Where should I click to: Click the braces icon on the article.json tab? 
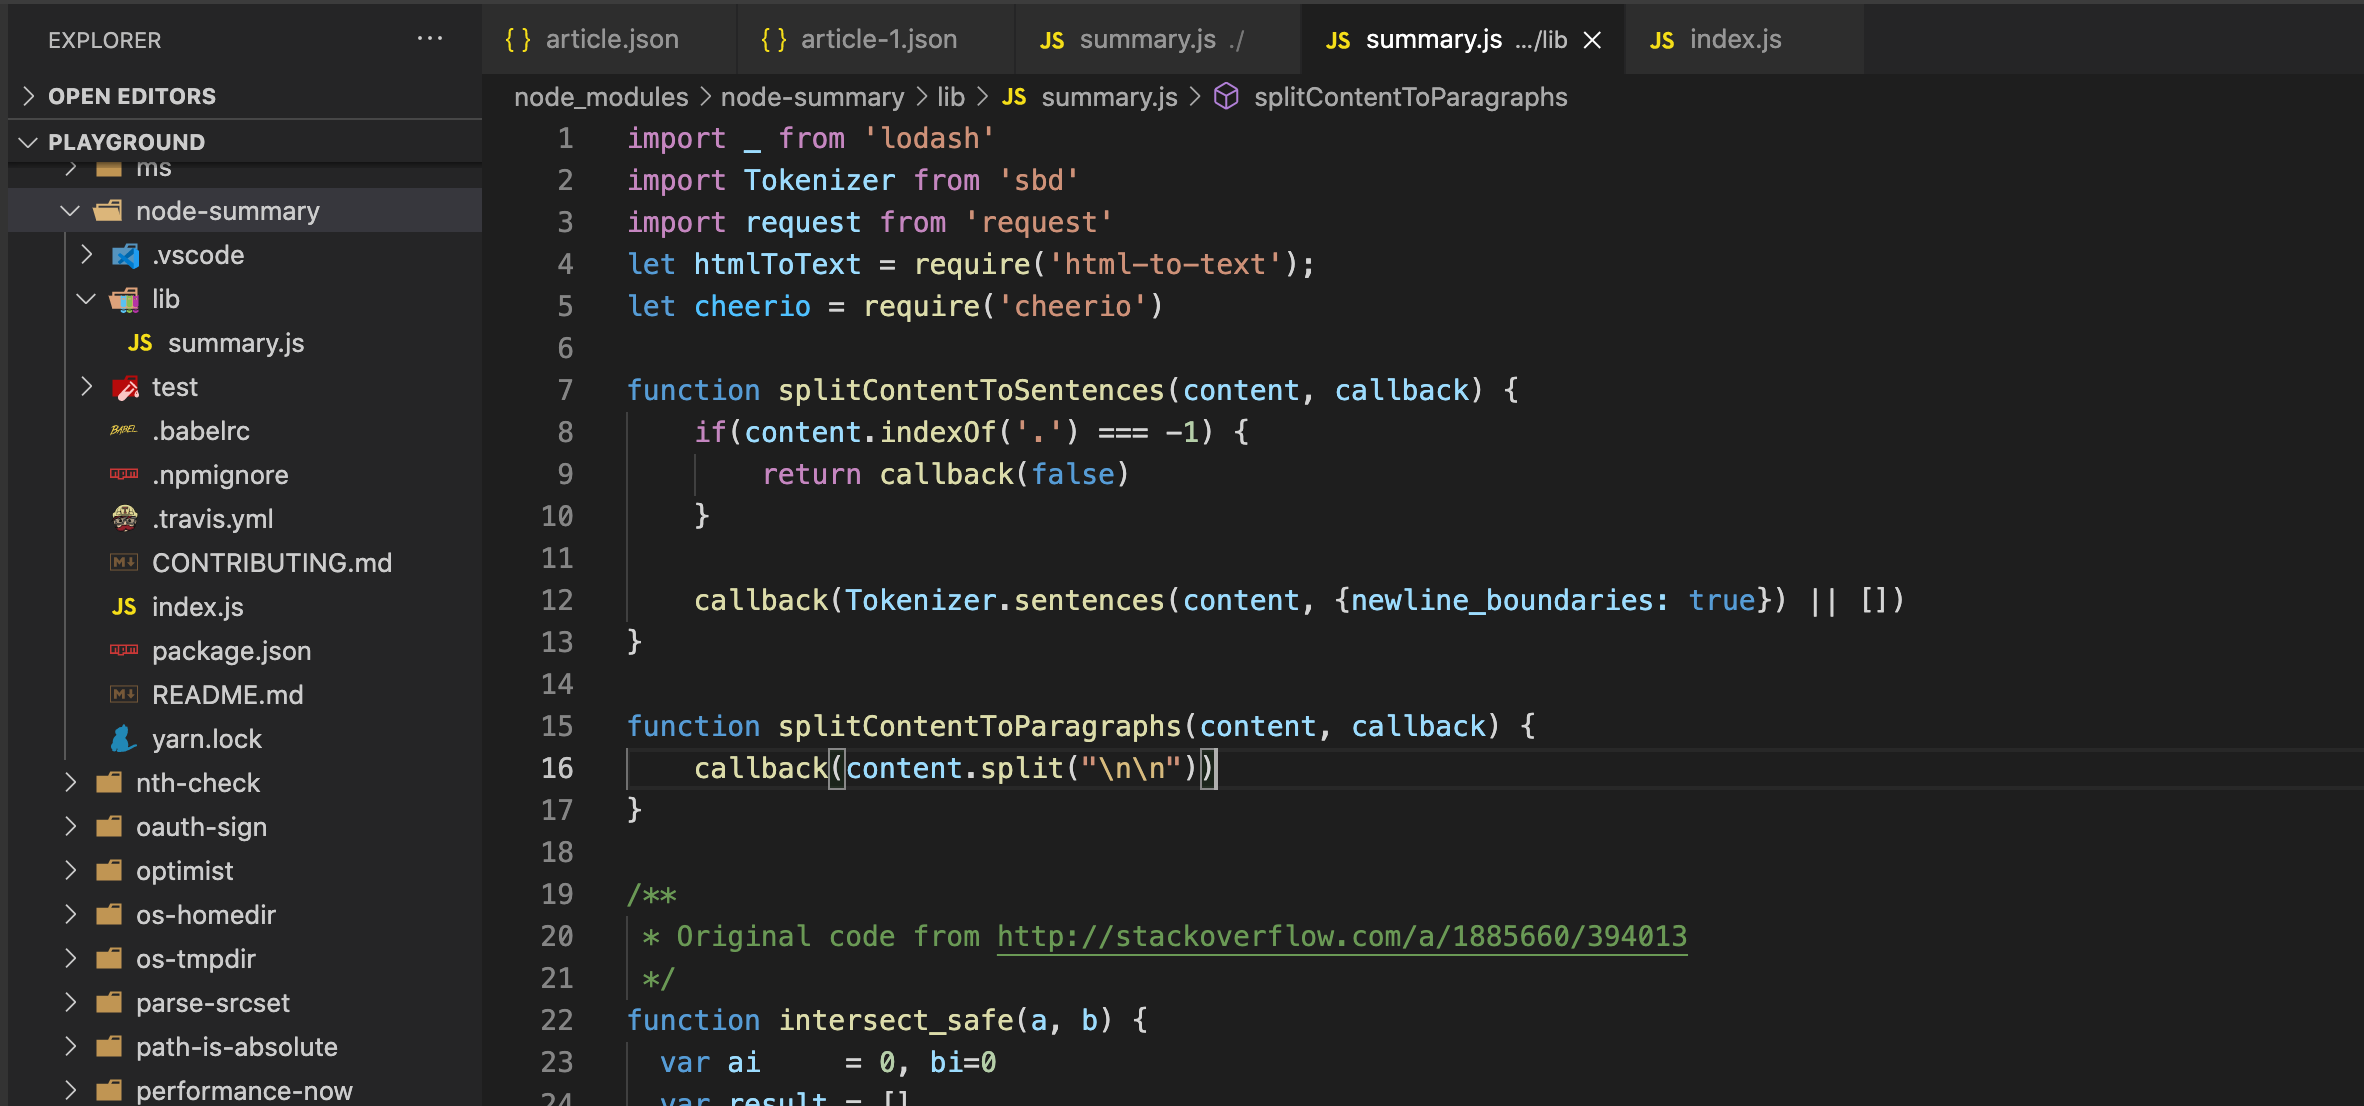(518, 40)
